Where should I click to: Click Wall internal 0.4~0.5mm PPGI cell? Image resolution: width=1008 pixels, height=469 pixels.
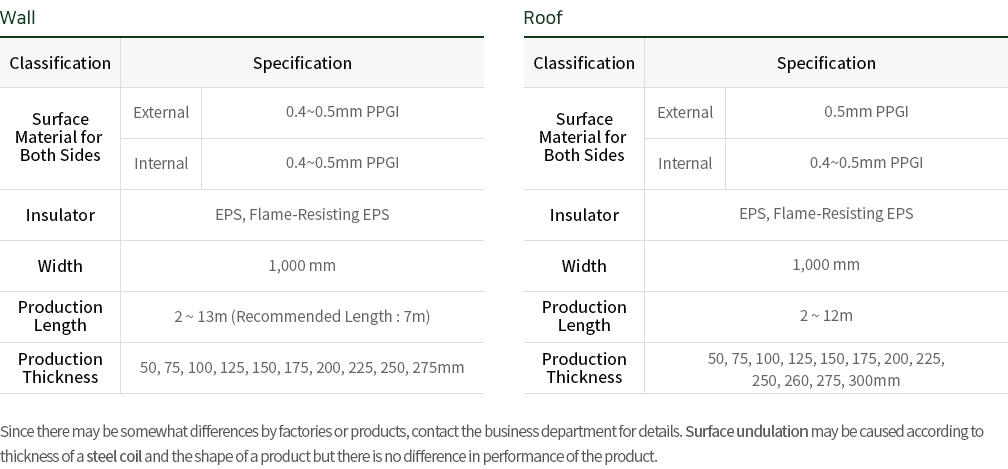coord(342,163)
